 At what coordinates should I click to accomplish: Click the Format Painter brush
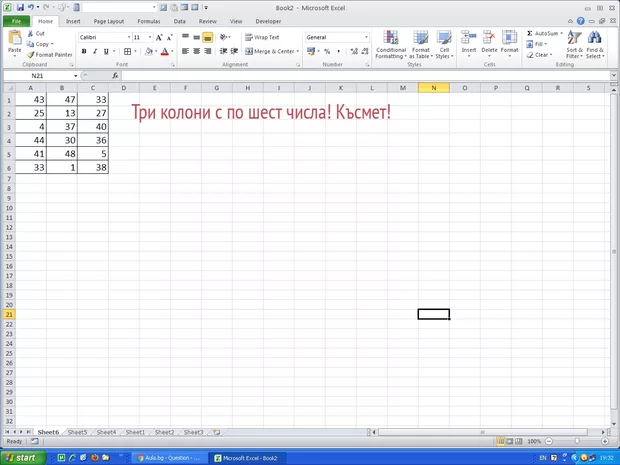30,55
